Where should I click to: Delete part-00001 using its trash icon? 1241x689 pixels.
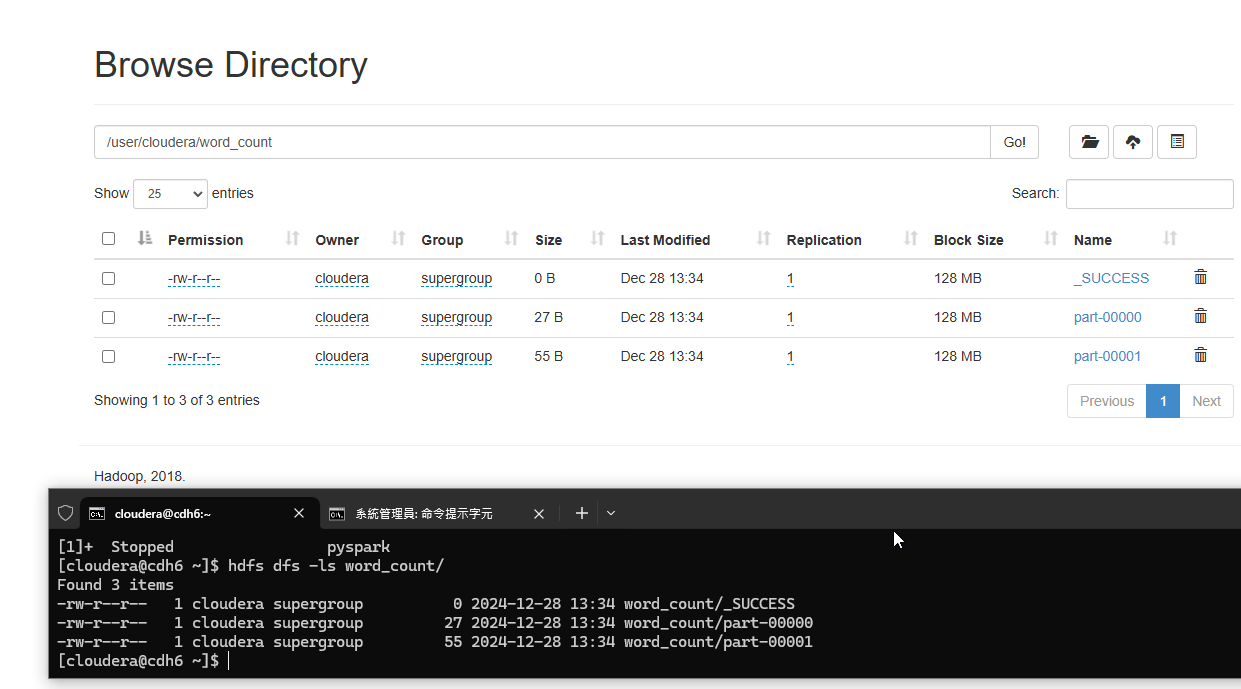pos(1201,355)
